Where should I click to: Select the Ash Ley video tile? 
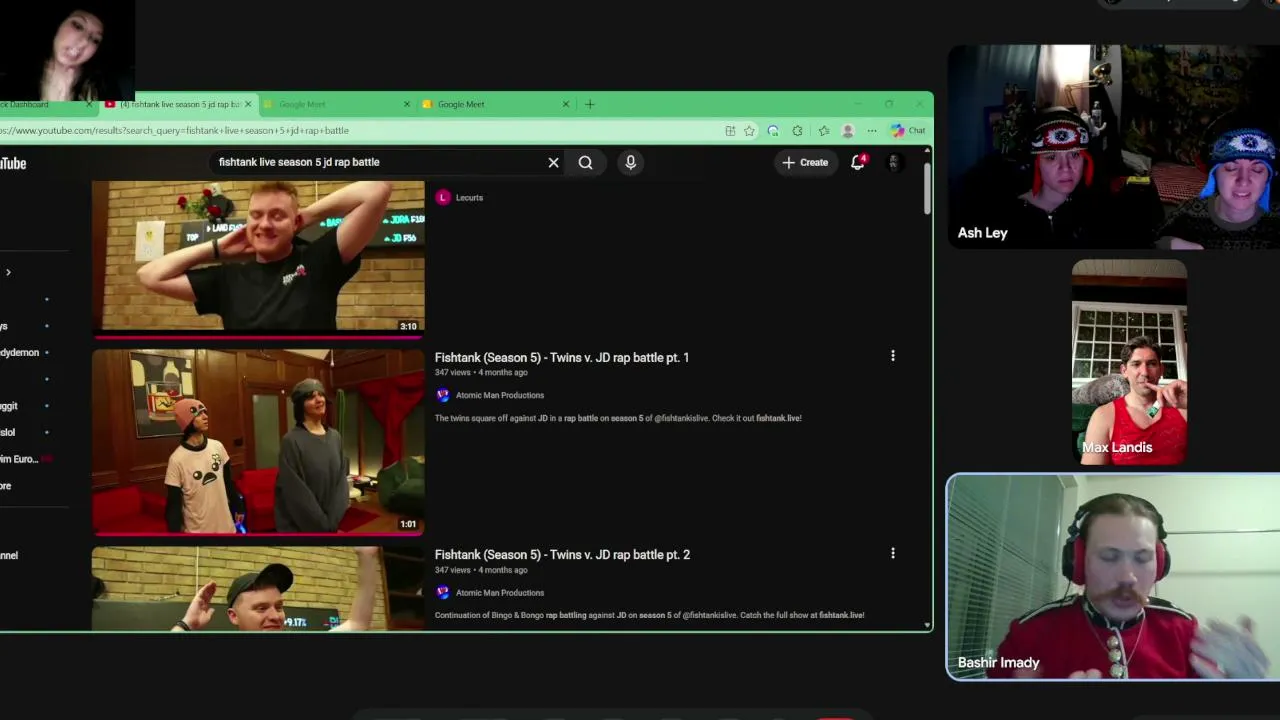[1113, 146]
